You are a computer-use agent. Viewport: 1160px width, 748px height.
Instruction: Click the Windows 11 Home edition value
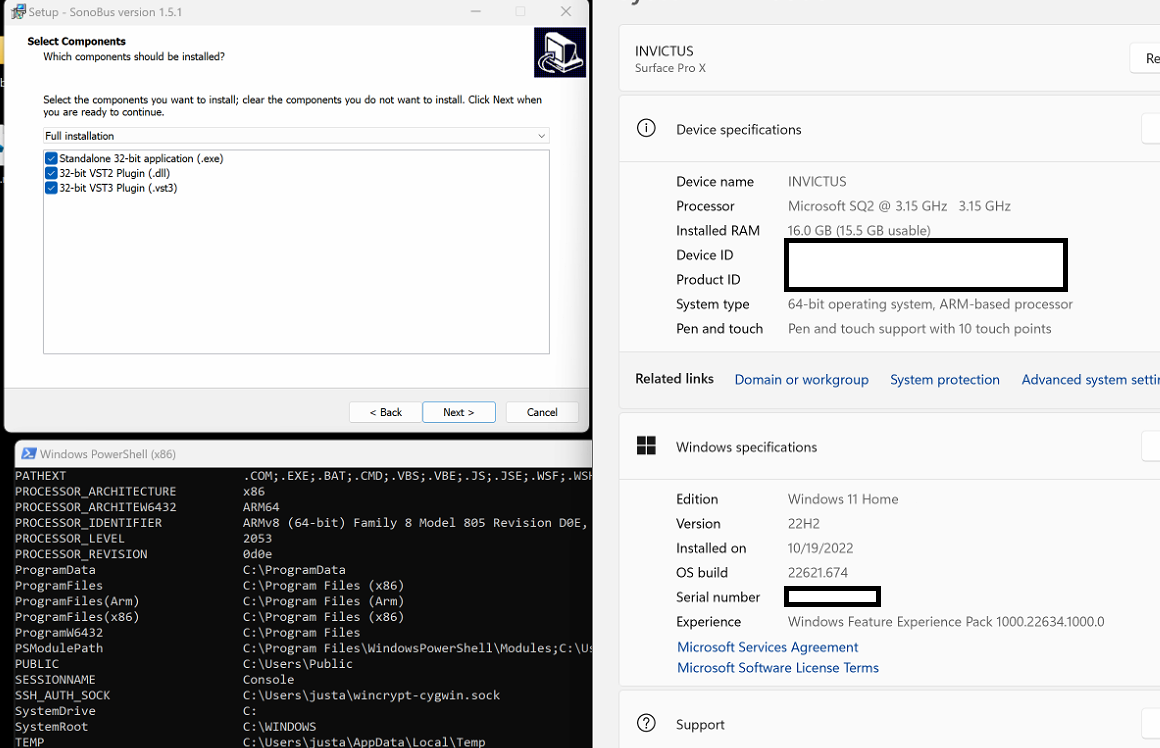coord(843,499)
